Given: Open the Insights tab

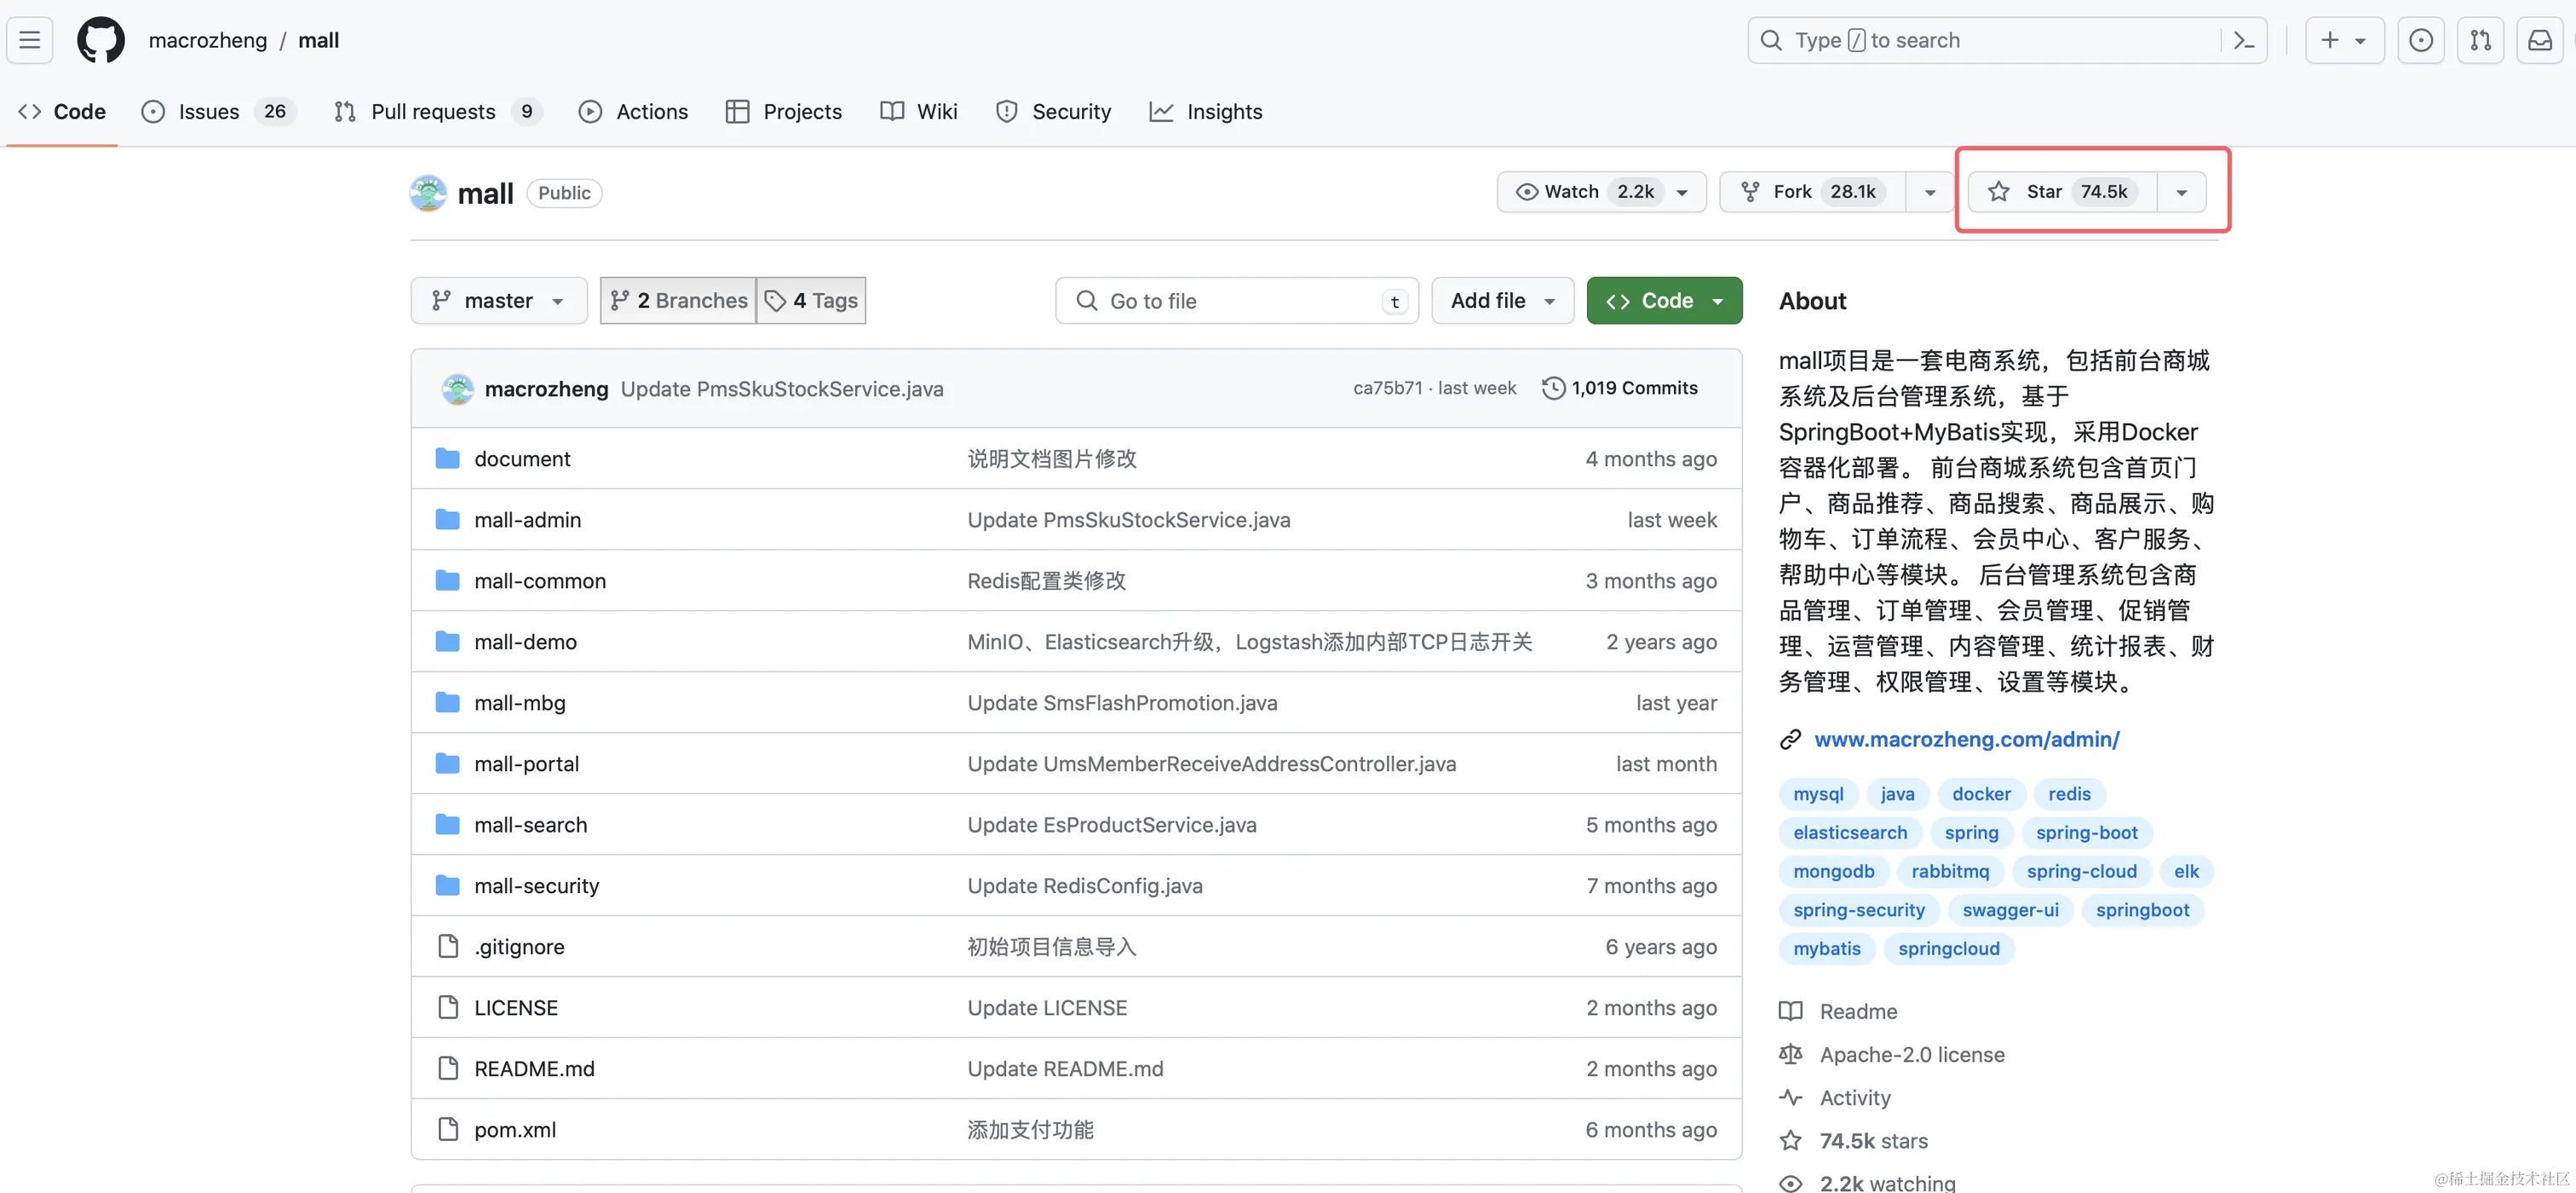Looking at the screenshot, I should 1206,112.
